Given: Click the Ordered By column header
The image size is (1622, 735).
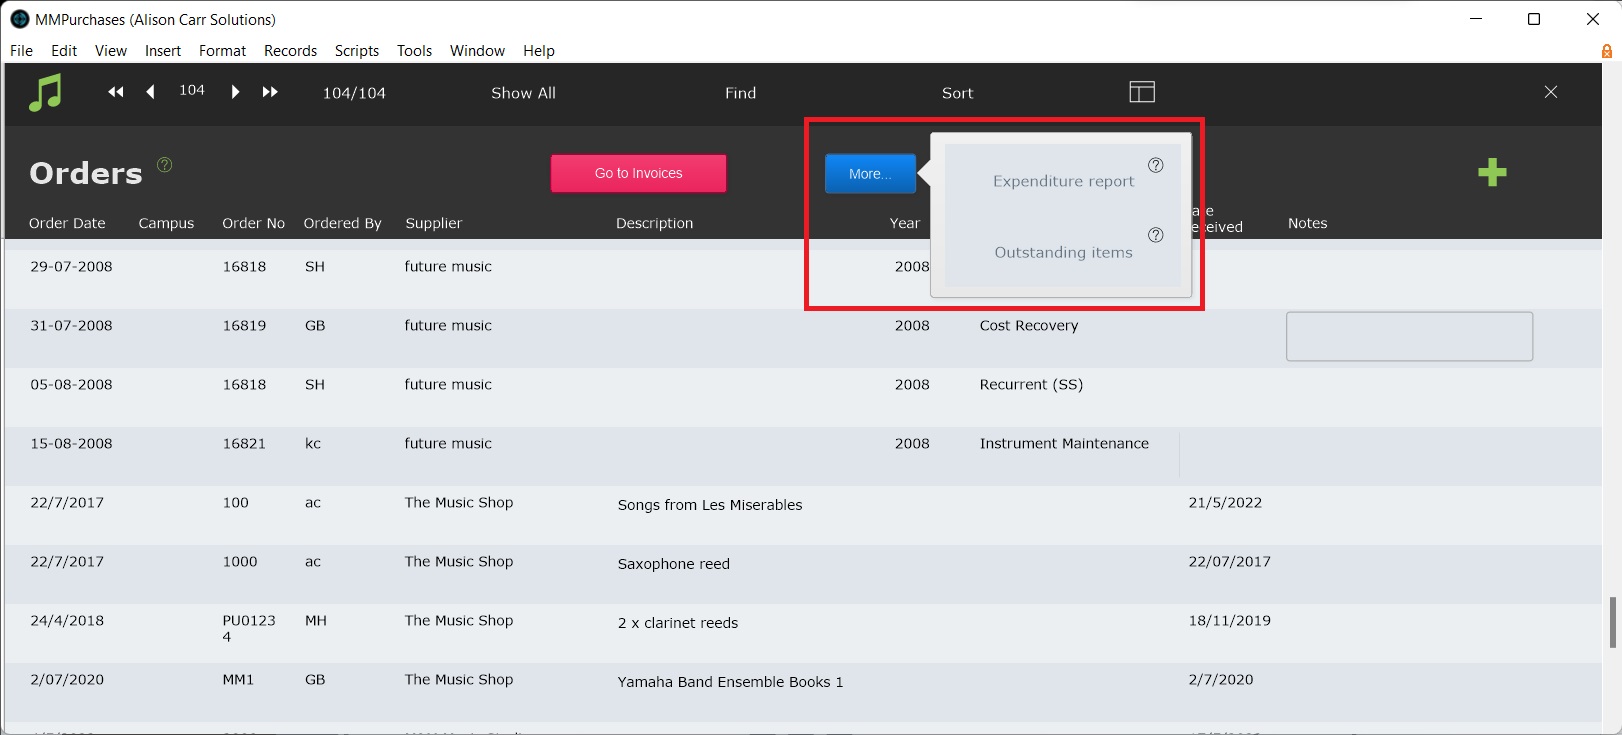Looking at the screenshot, I should (342, 223).
